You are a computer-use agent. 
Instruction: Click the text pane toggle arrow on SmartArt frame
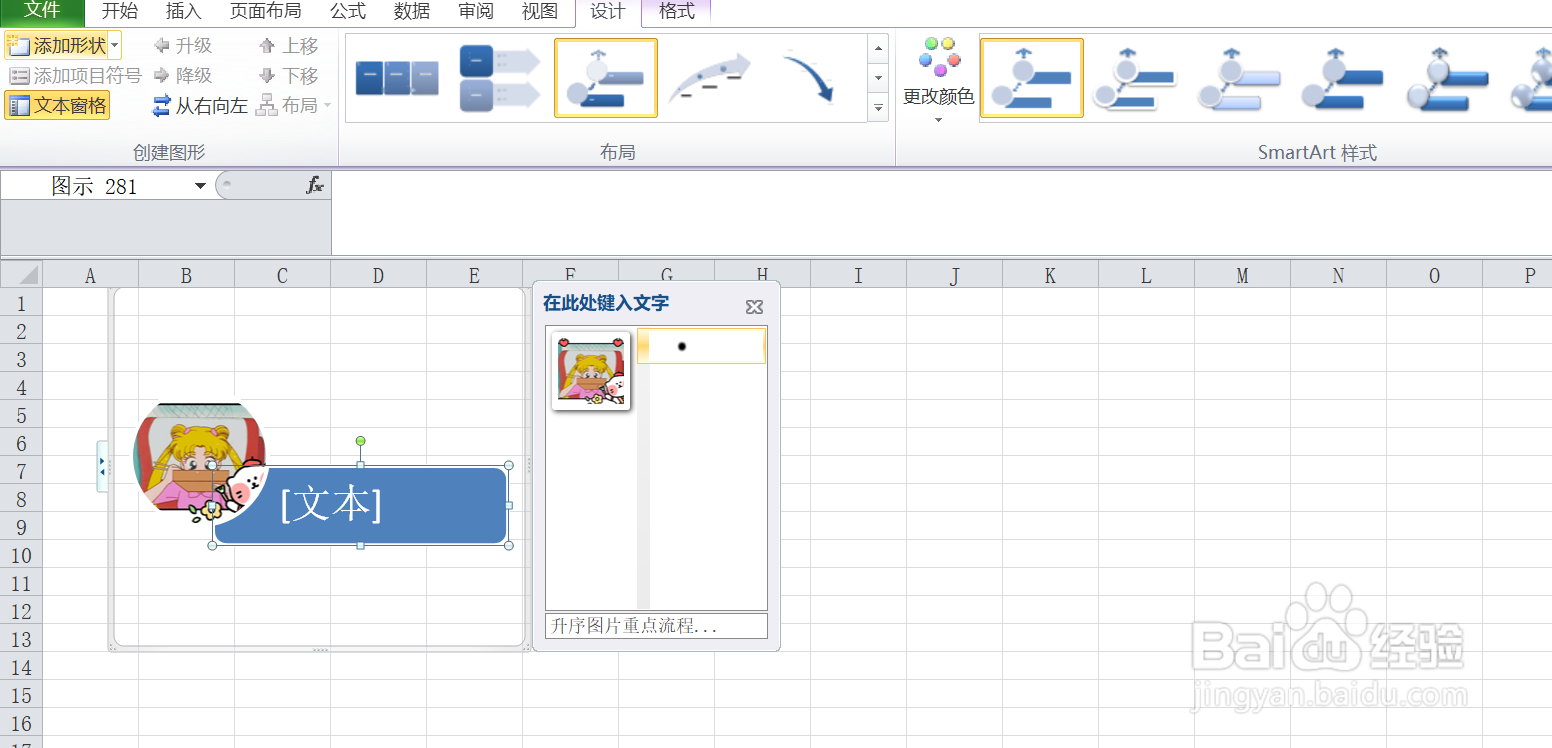click(102, 466)
